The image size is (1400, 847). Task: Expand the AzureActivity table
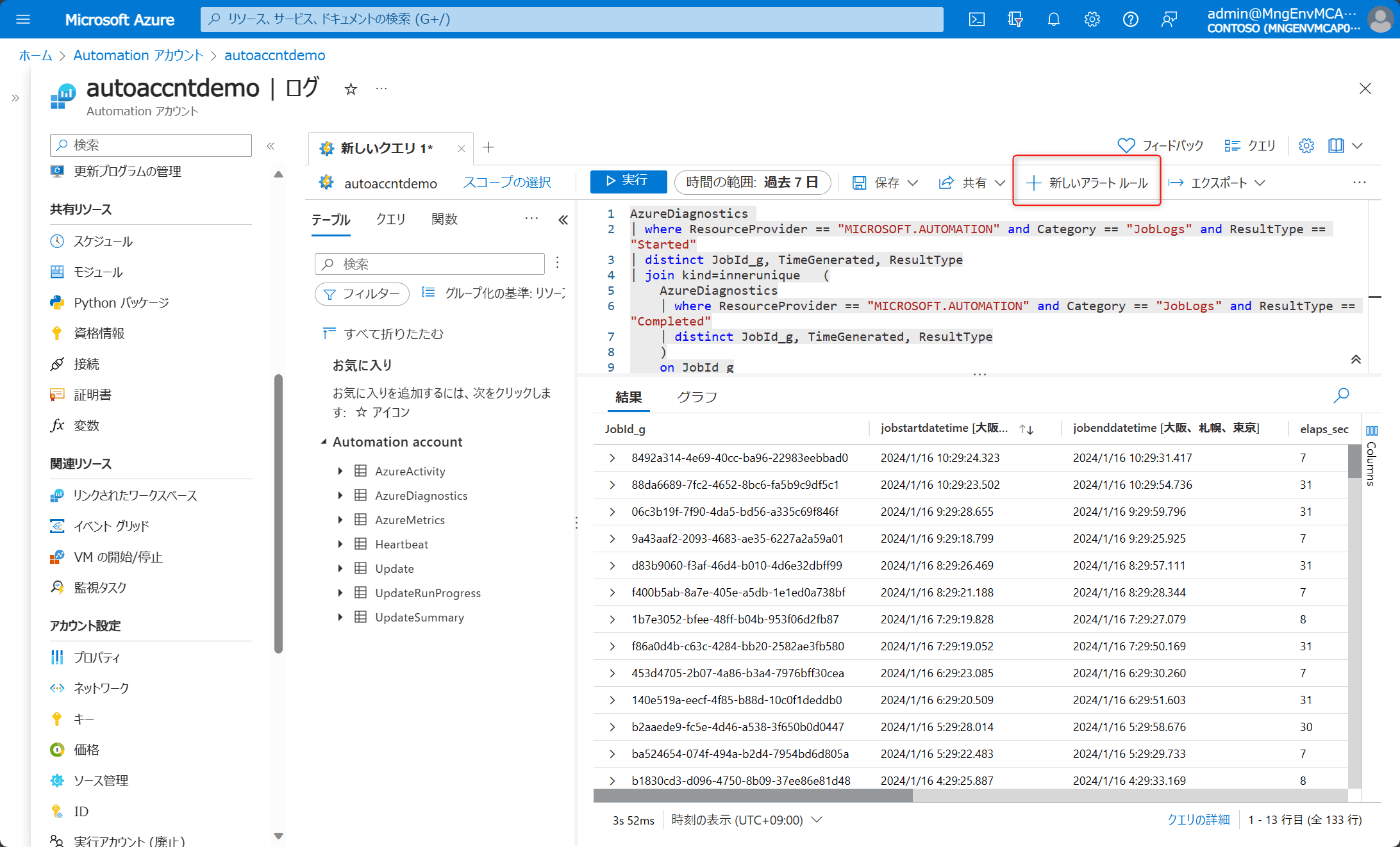coord(341,471)
